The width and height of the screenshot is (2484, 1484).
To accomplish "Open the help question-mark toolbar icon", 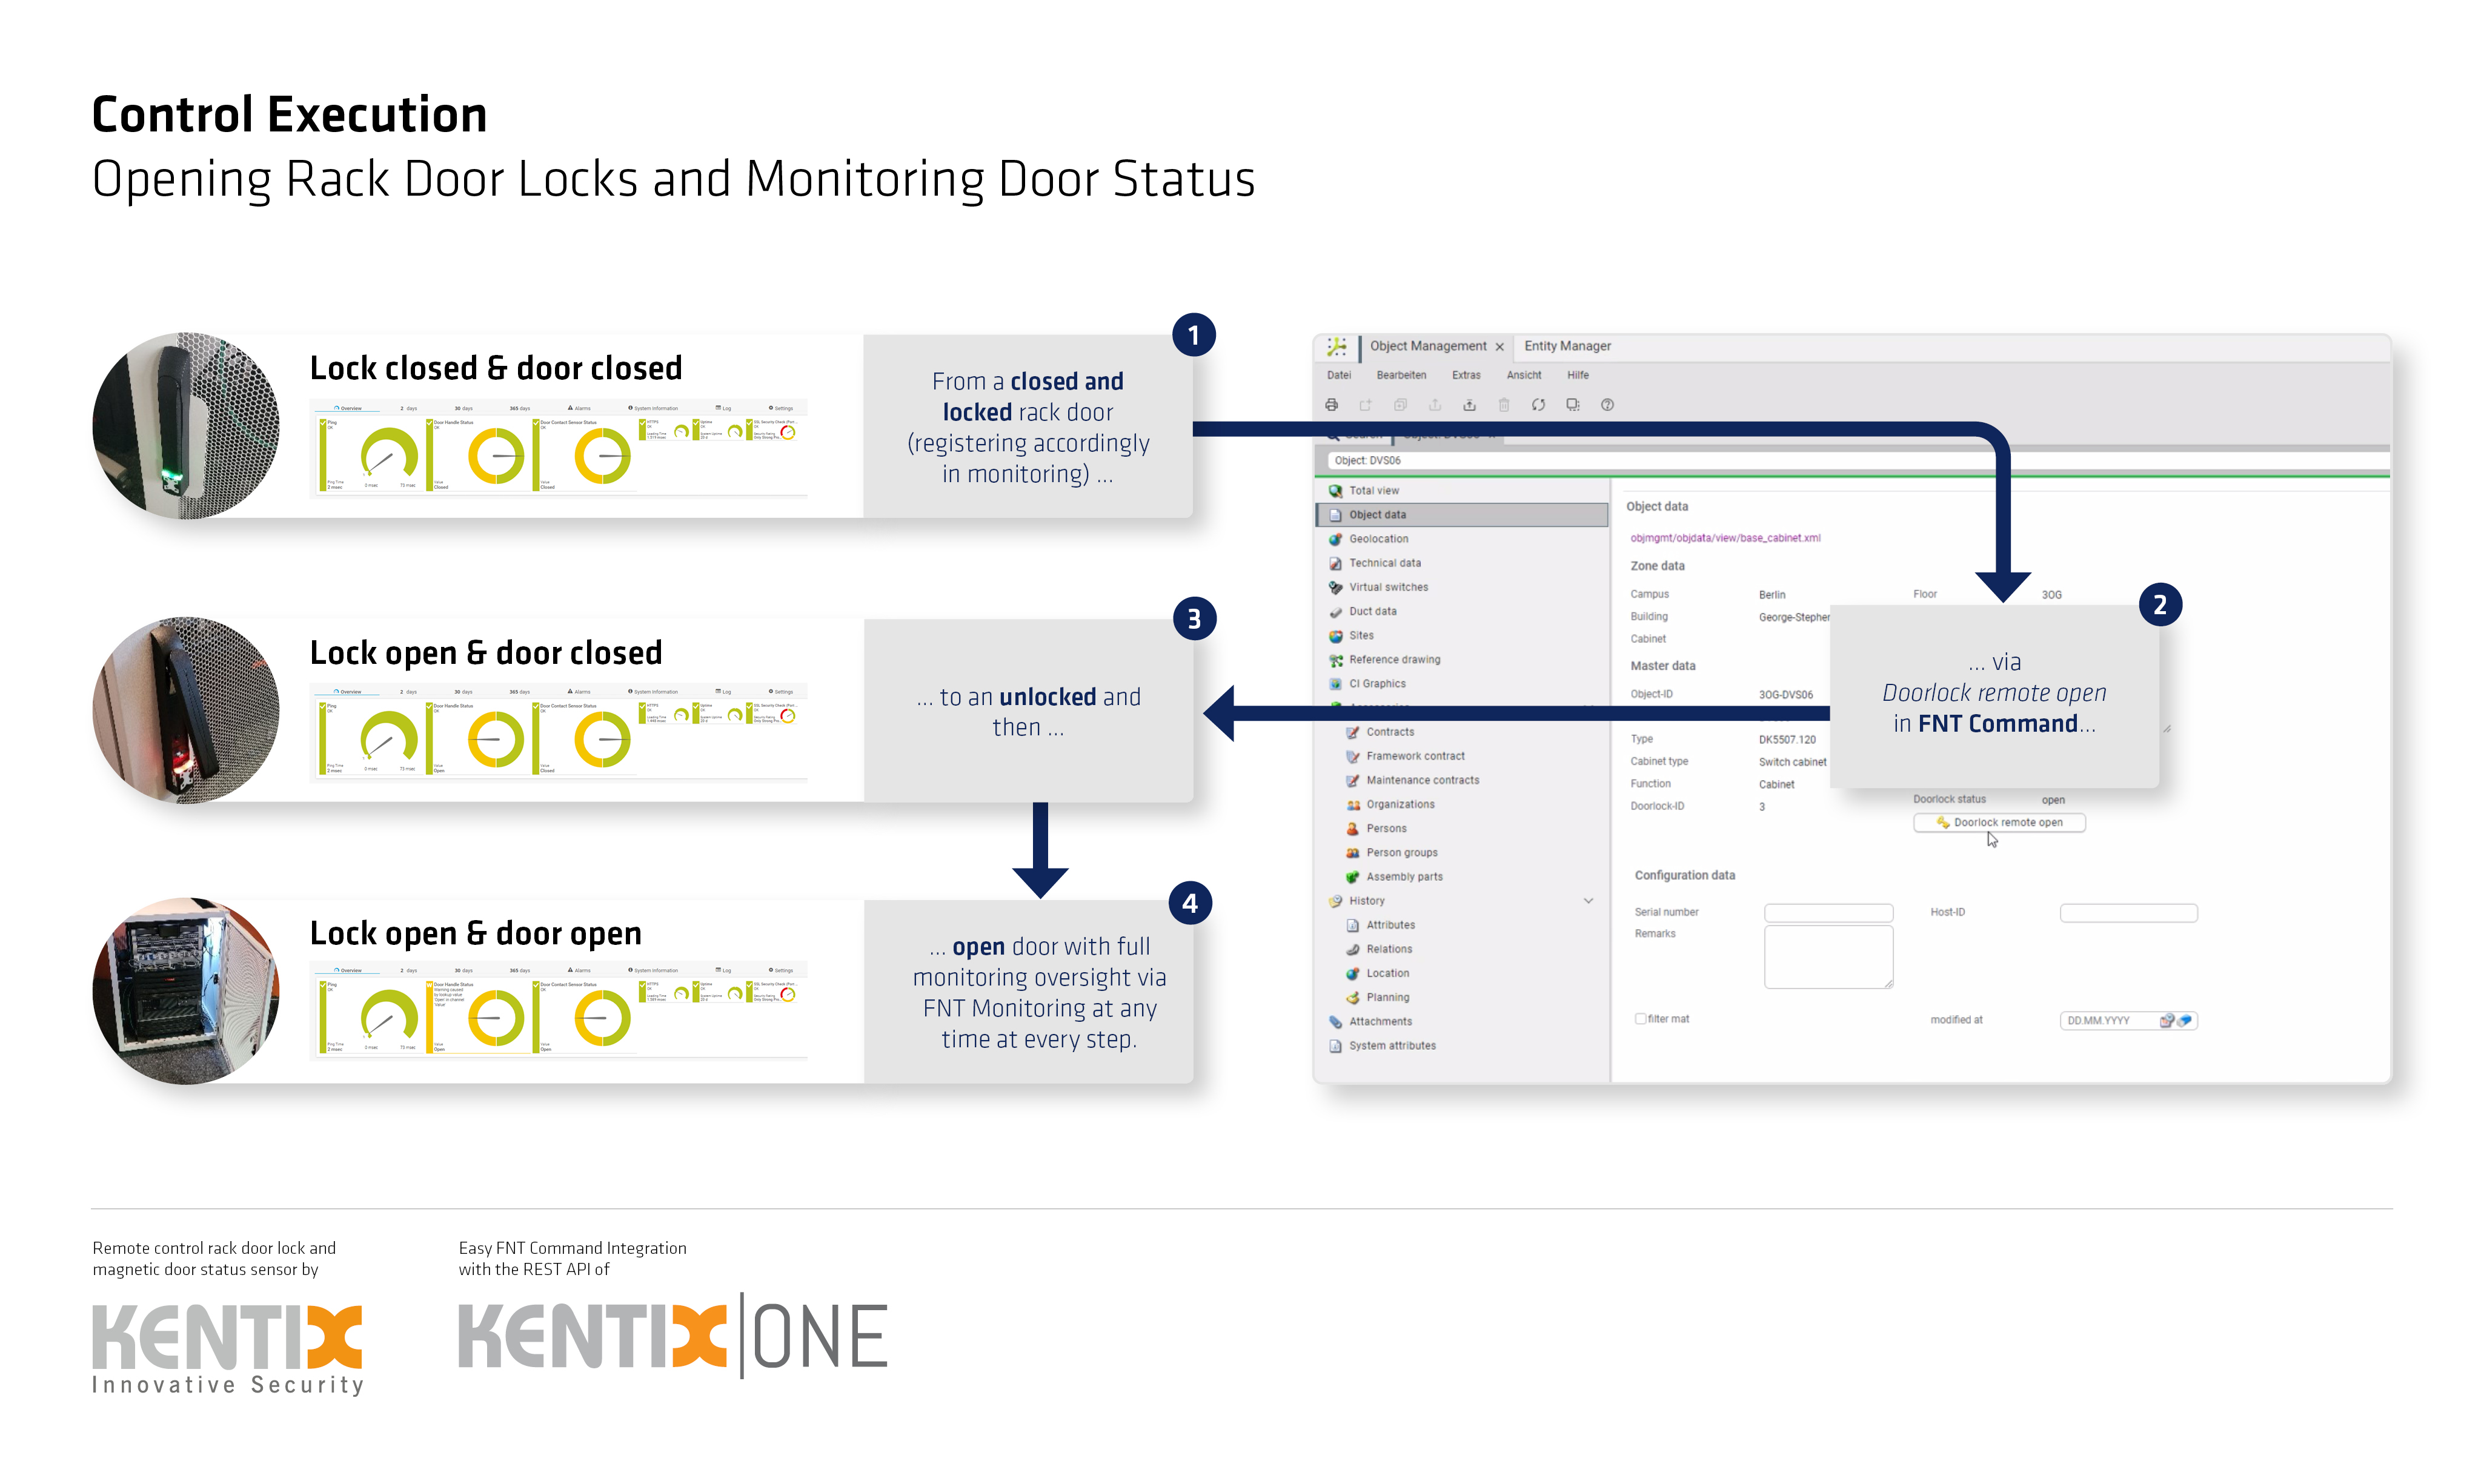I will point(1607,405).
